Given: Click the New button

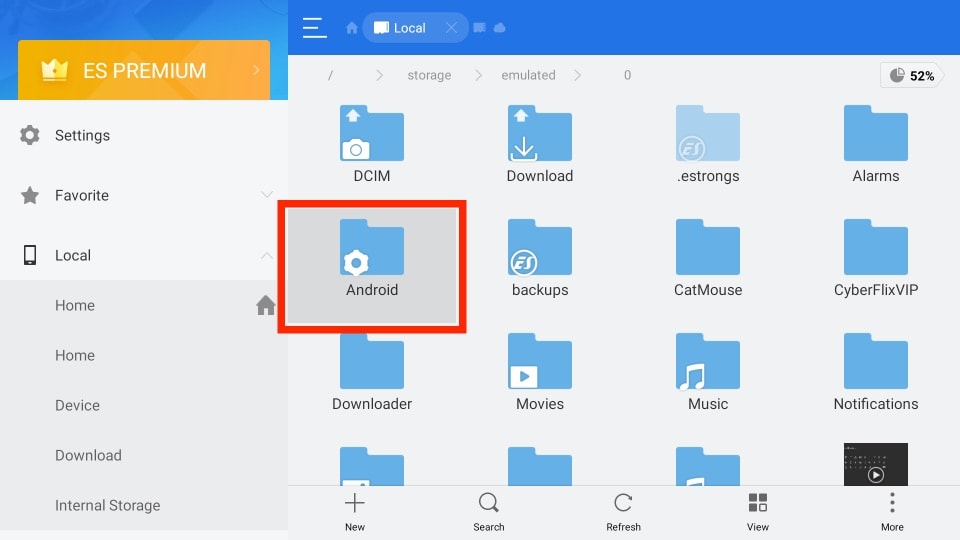Looking at the screenshot, I should (355, 512).
